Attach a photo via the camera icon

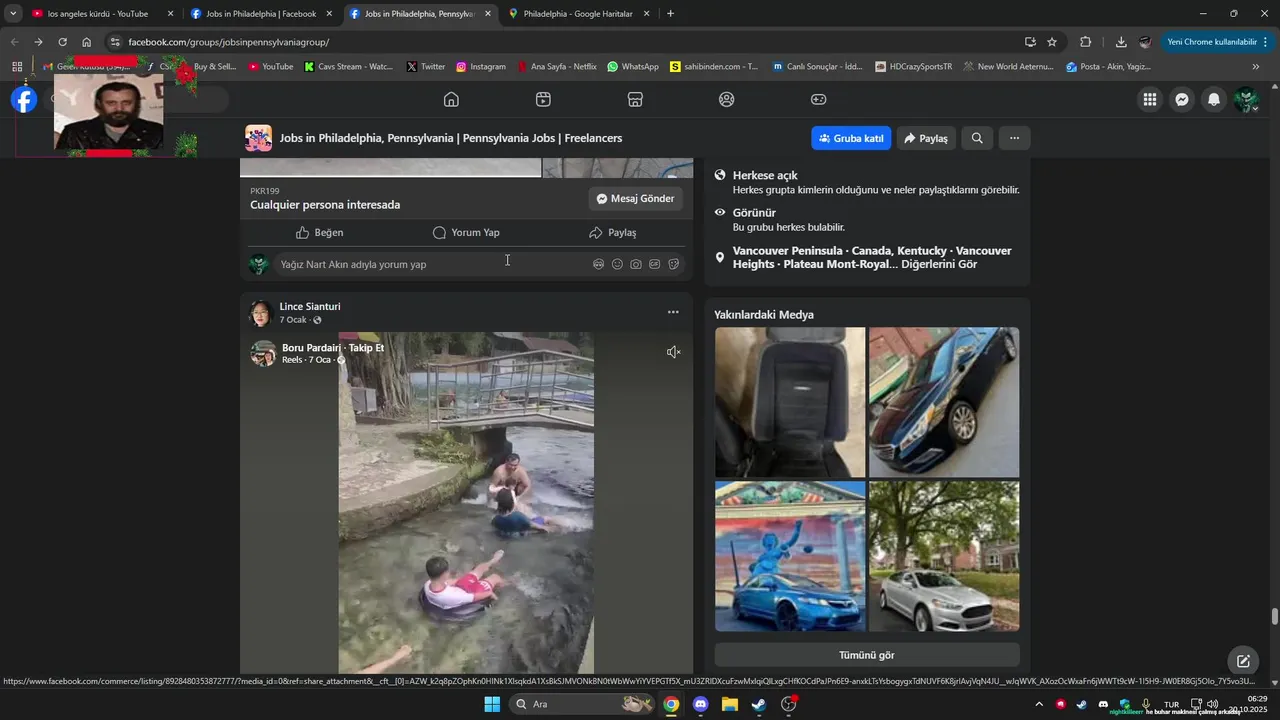pyautogui.click(x=636, y=264)
